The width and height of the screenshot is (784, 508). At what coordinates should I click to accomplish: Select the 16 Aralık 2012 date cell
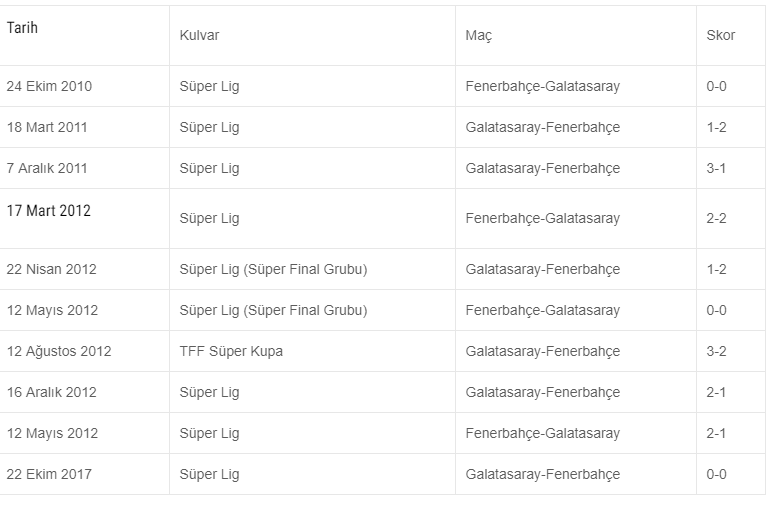tap(52, 392)
